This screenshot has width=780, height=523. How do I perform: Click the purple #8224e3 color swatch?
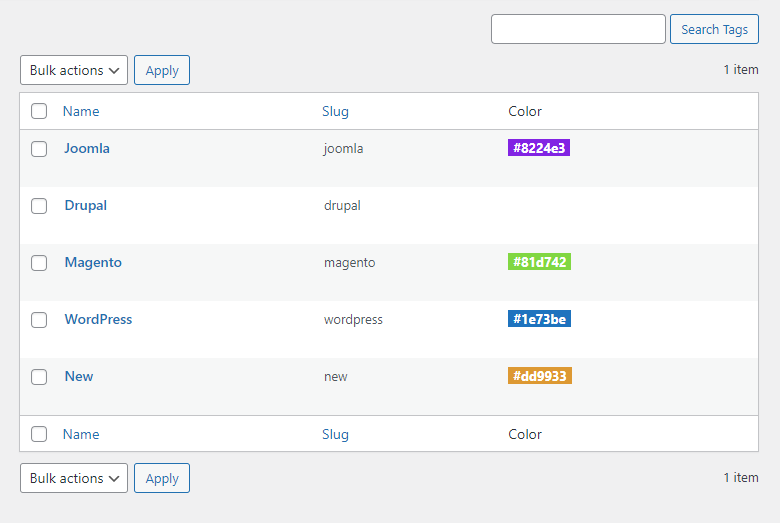click(x=539, y=148)
